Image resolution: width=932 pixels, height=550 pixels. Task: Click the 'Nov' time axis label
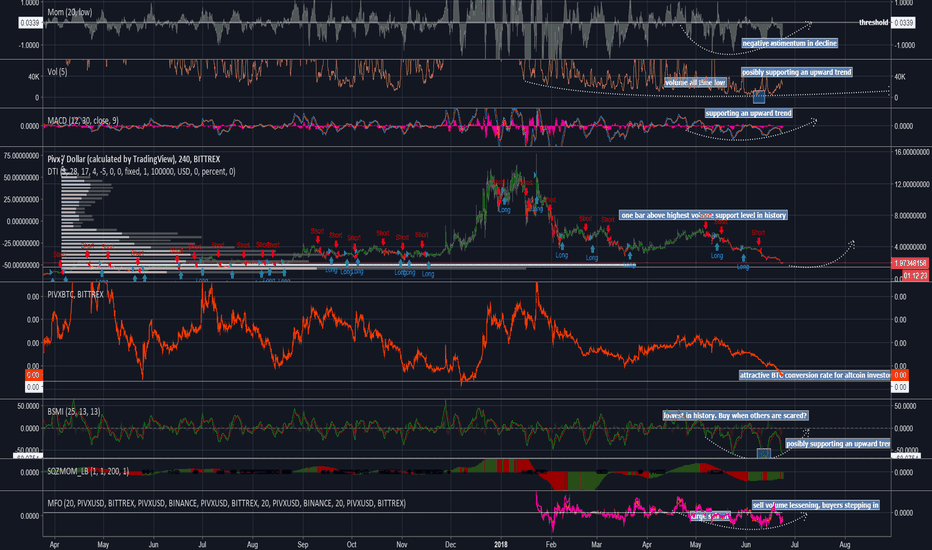point(401,545)
